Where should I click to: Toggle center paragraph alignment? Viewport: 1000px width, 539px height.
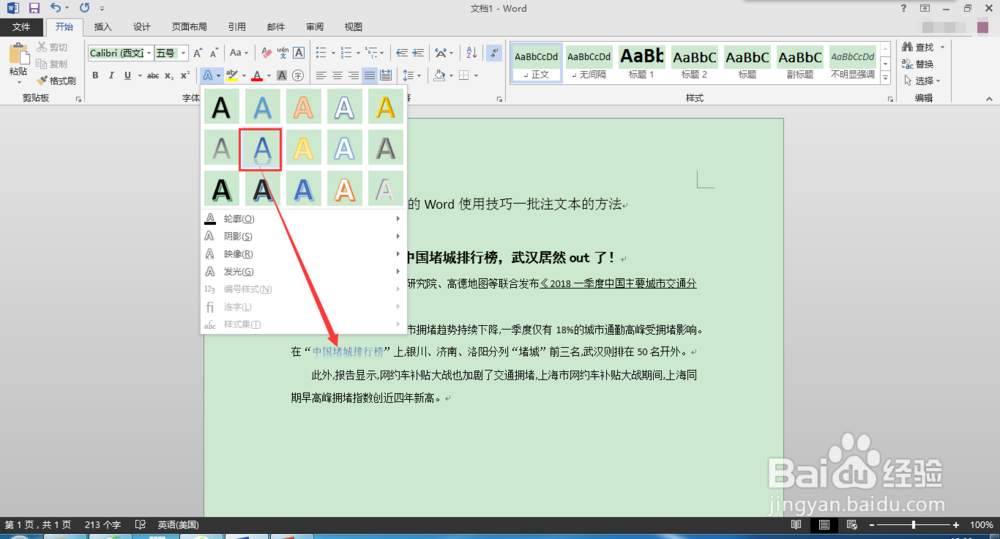click(x=337, y=75)
